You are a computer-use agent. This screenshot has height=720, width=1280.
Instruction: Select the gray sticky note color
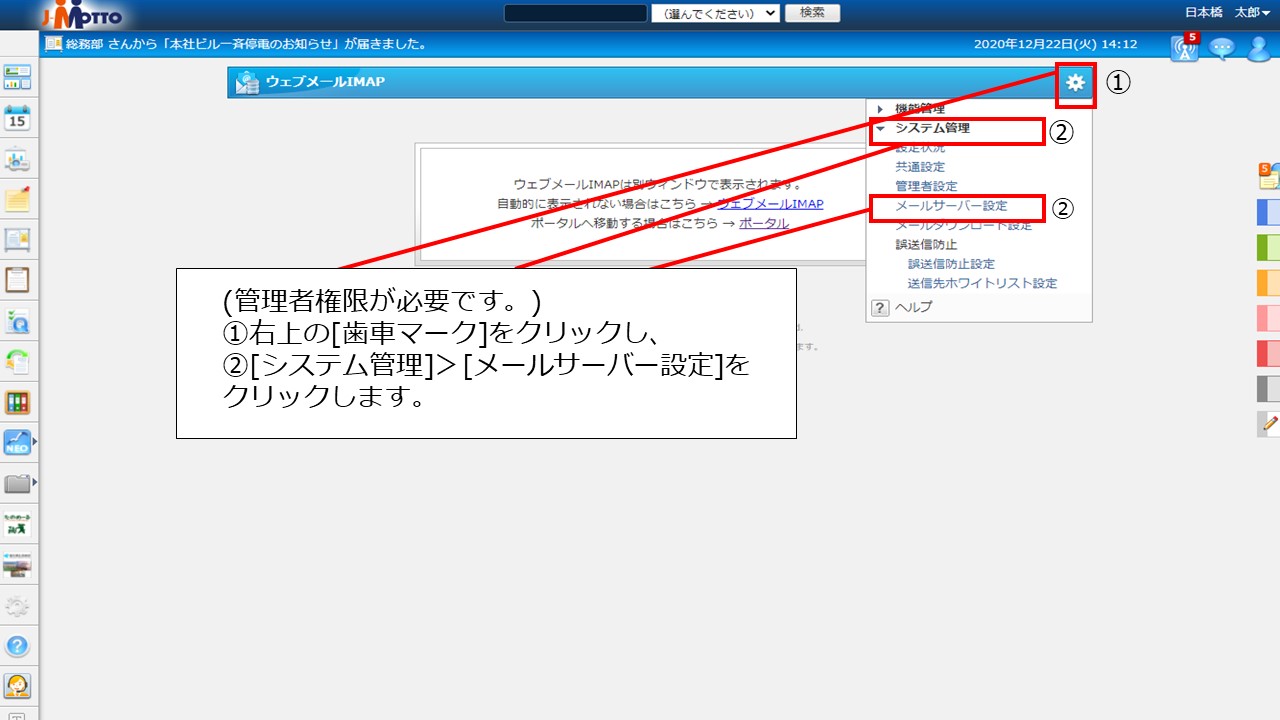(1268, 389)
